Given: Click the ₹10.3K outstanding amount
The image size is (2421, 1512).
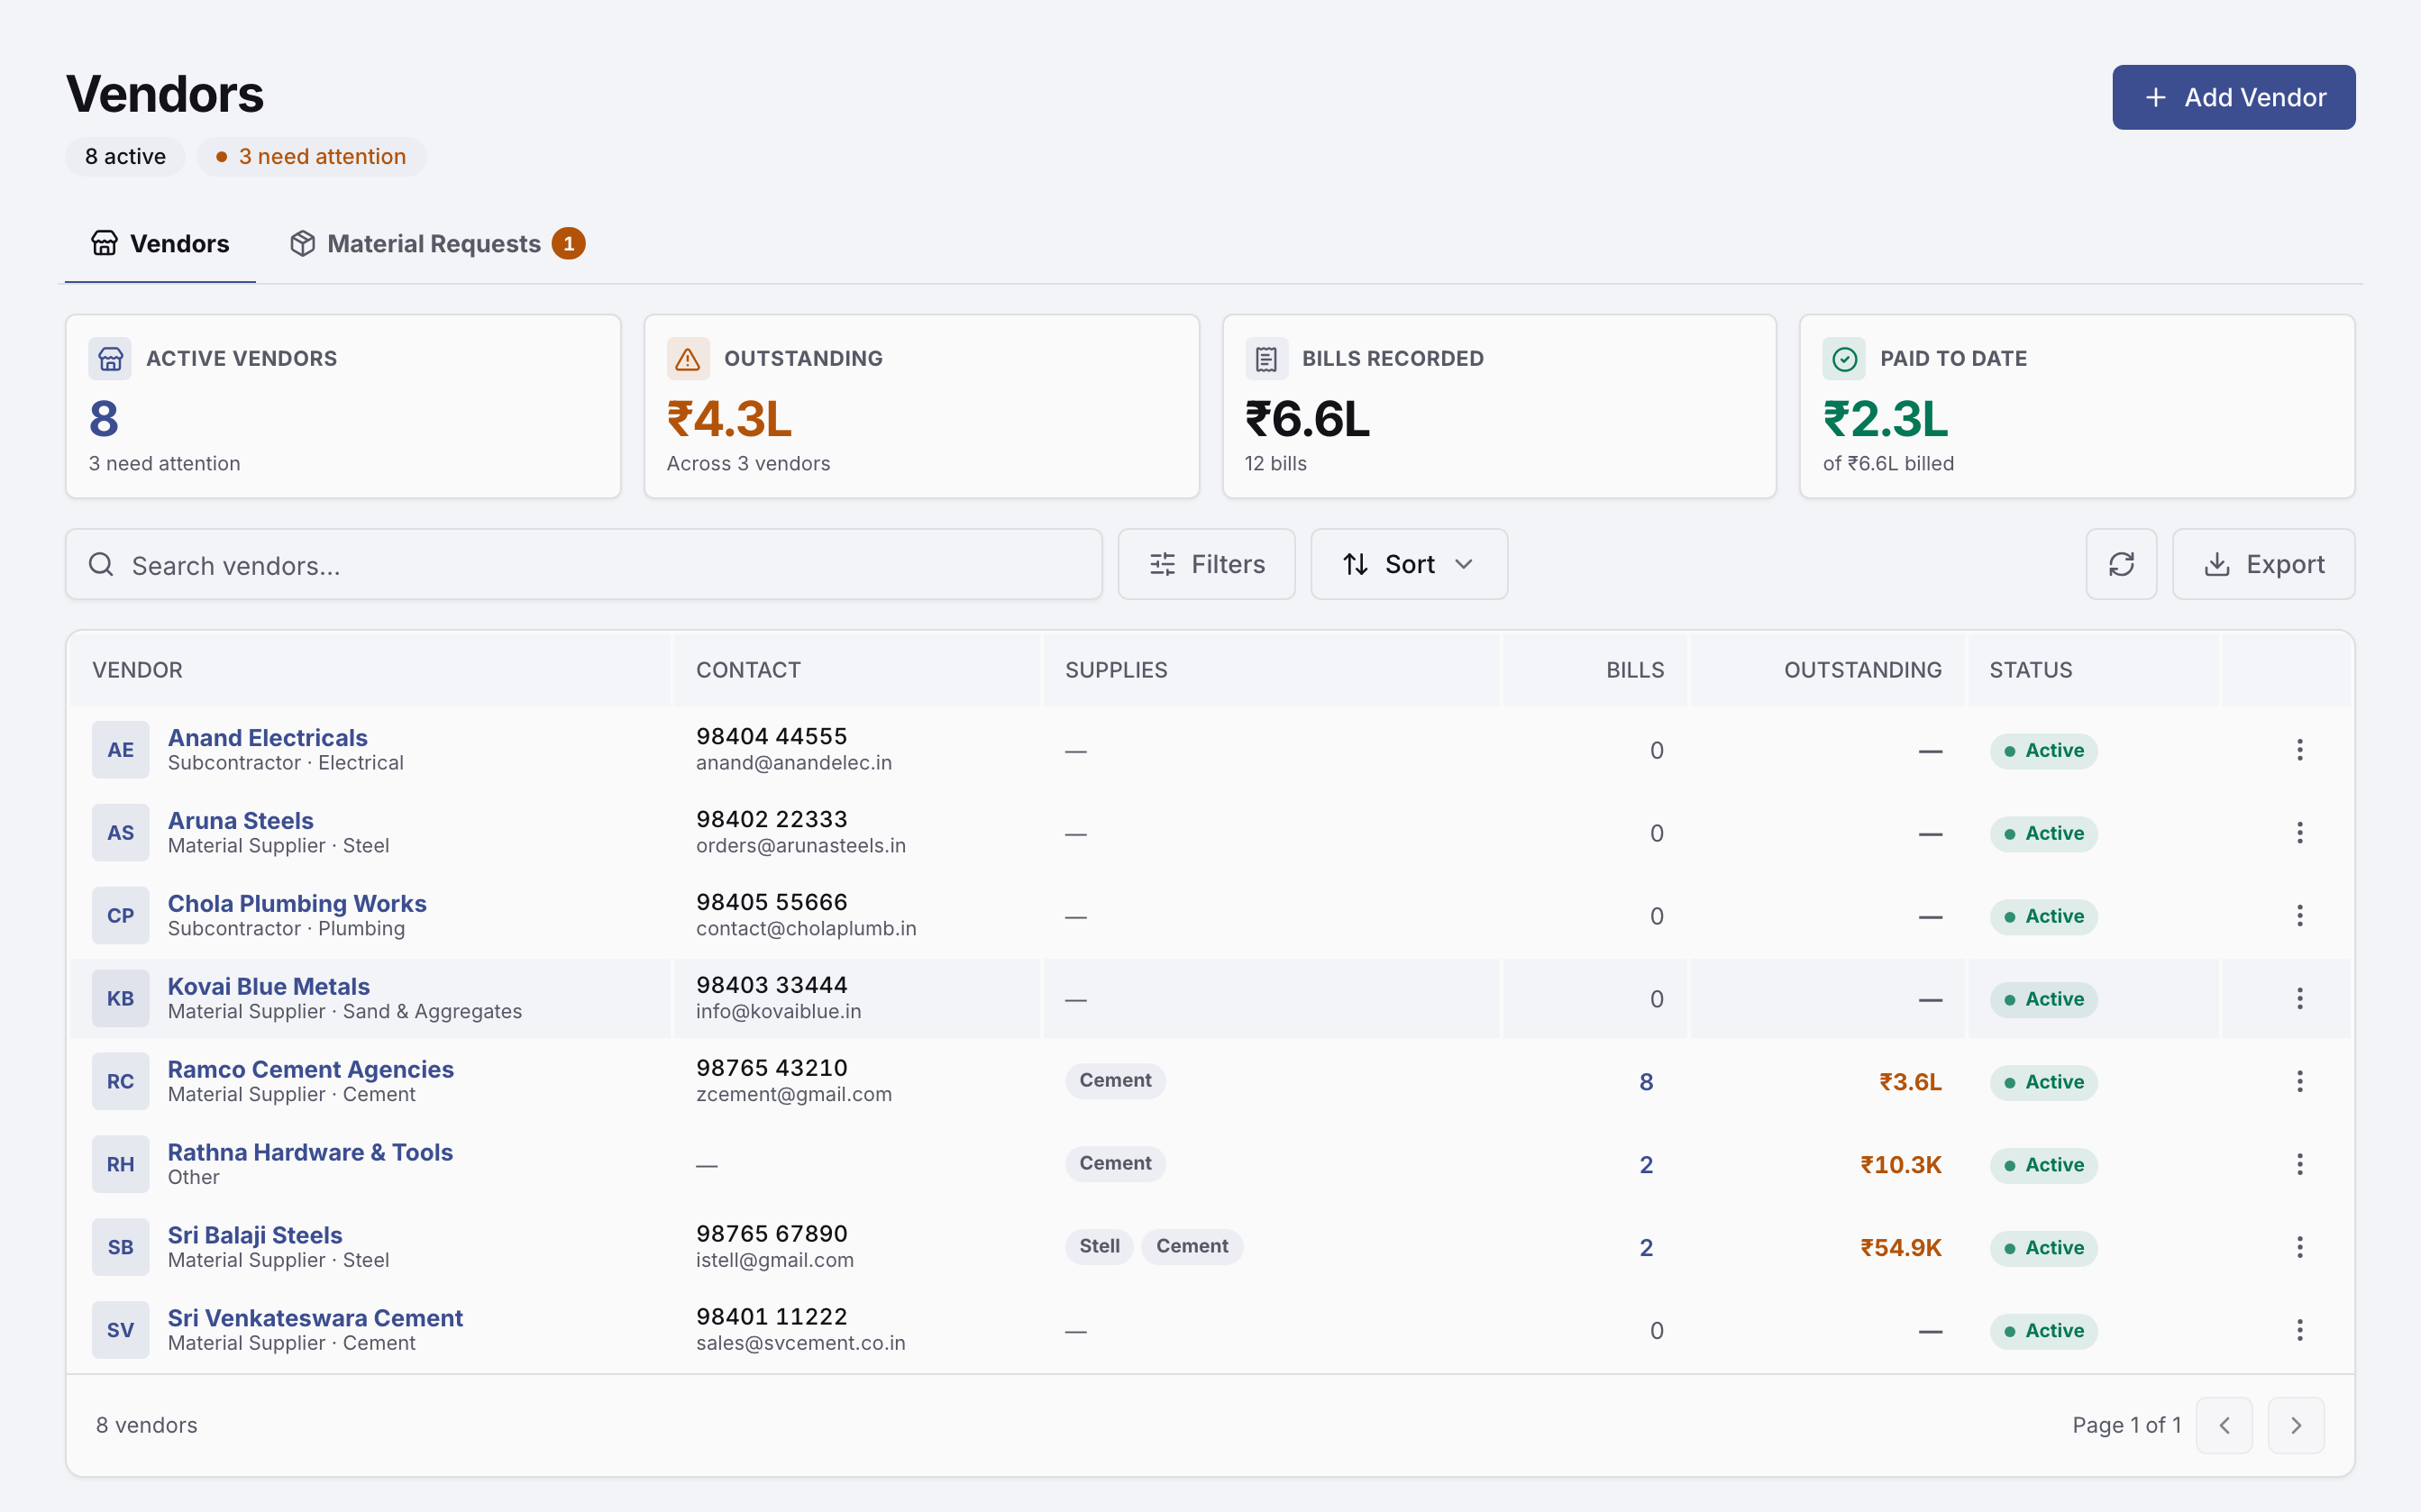Looking at the screenshot, I should (1900, 1165).
